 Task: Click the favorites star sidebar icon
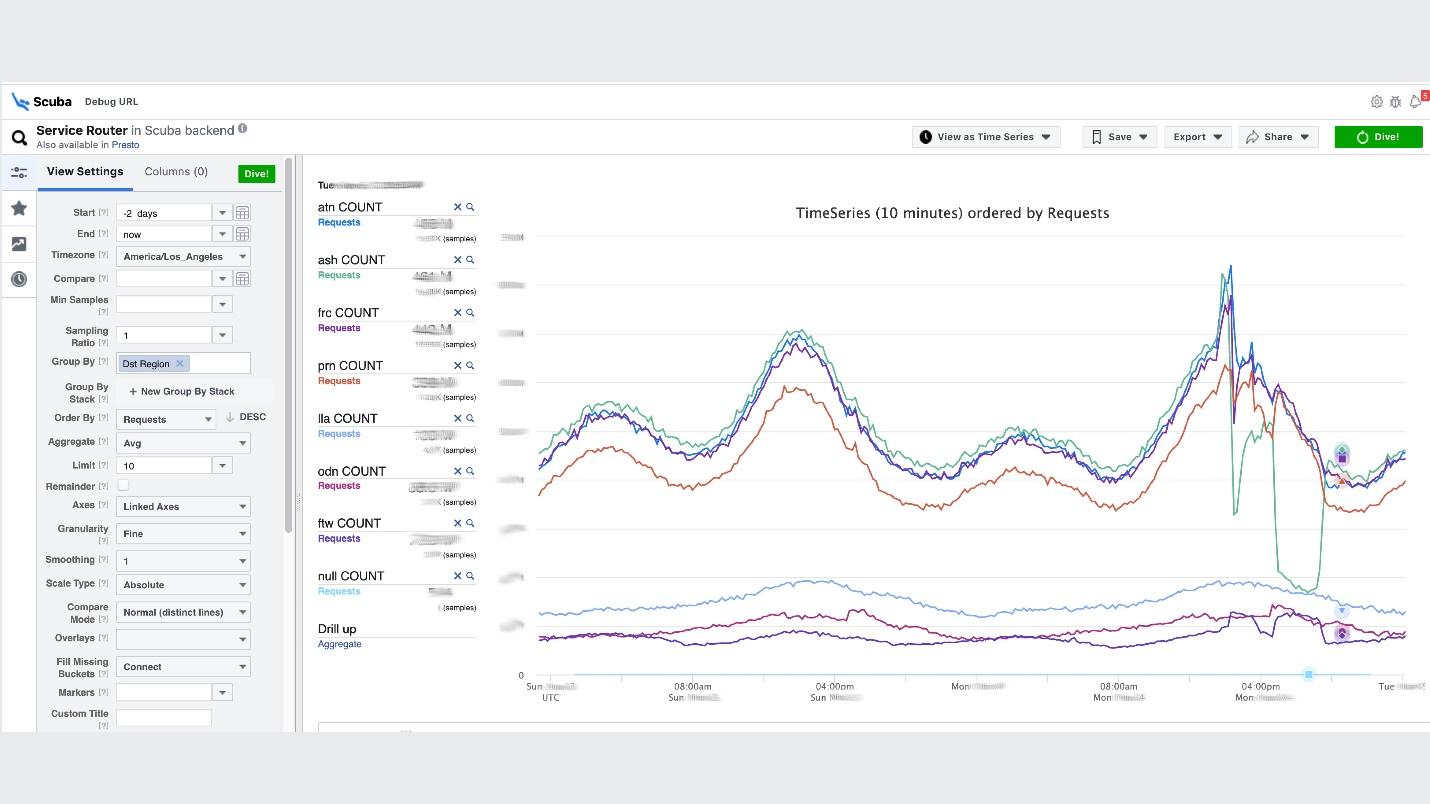19,208
